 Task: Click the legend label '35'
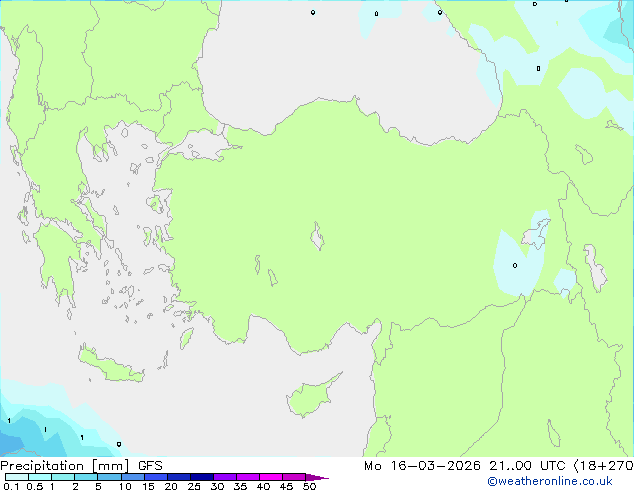tap(240, 486)
